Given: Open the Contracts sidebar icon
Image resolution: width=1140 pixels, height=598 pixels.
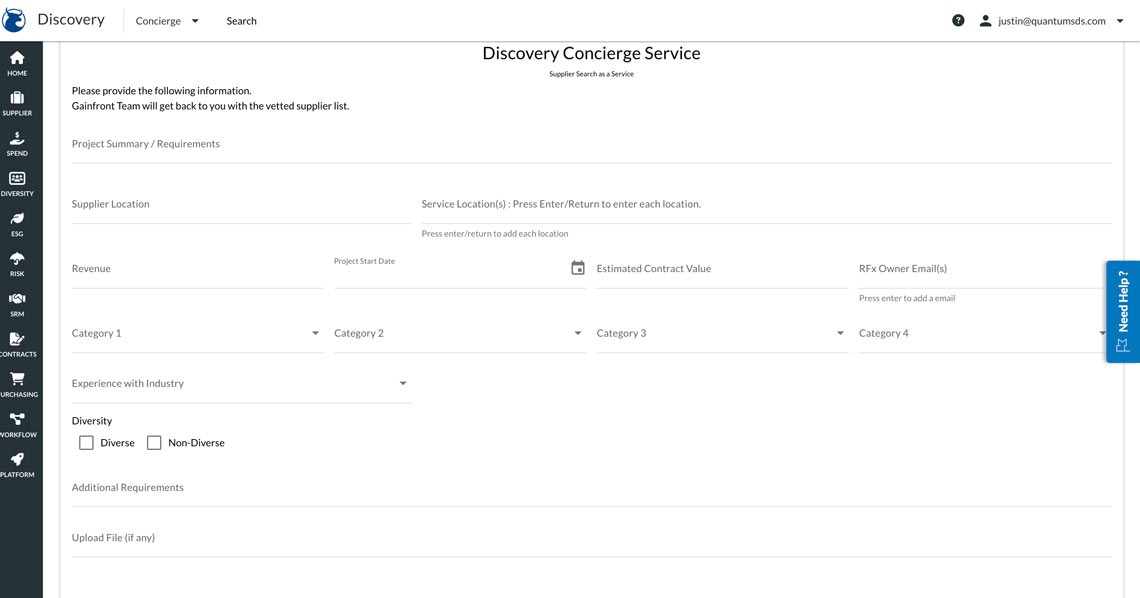Looking at the screenshot, I should pos(17,340).
